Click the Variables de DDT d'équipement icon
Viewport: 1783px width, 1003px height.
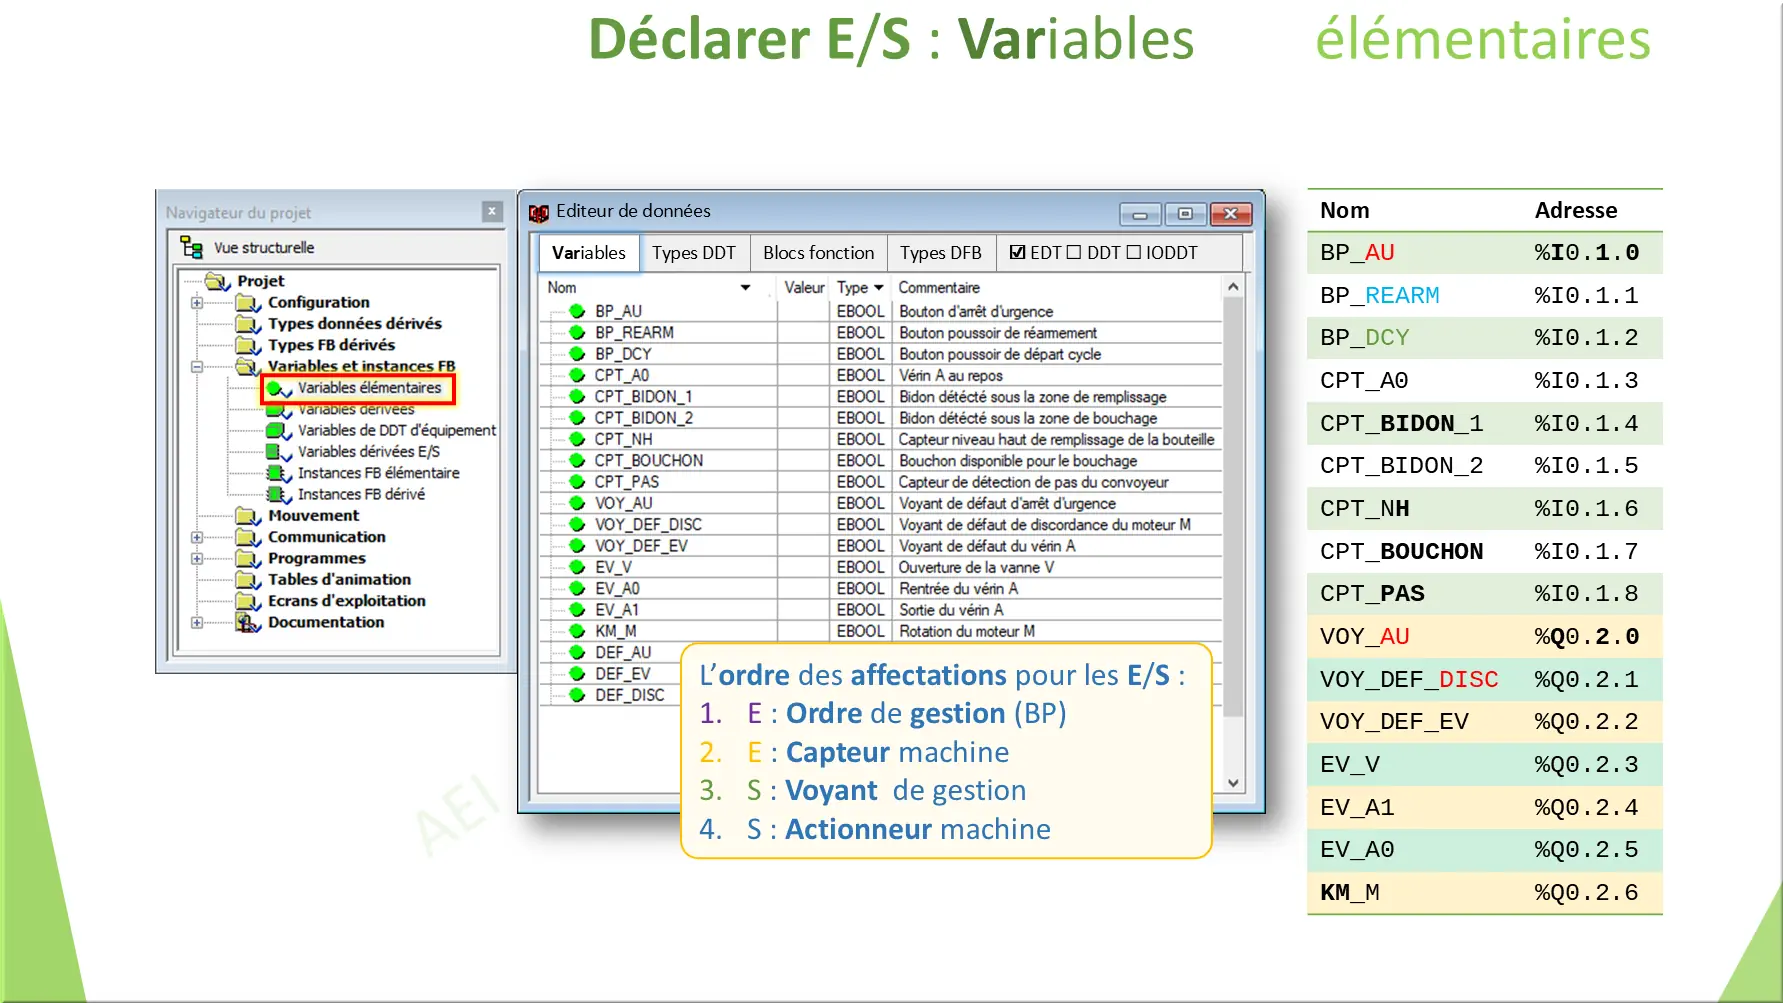[278, 431]
